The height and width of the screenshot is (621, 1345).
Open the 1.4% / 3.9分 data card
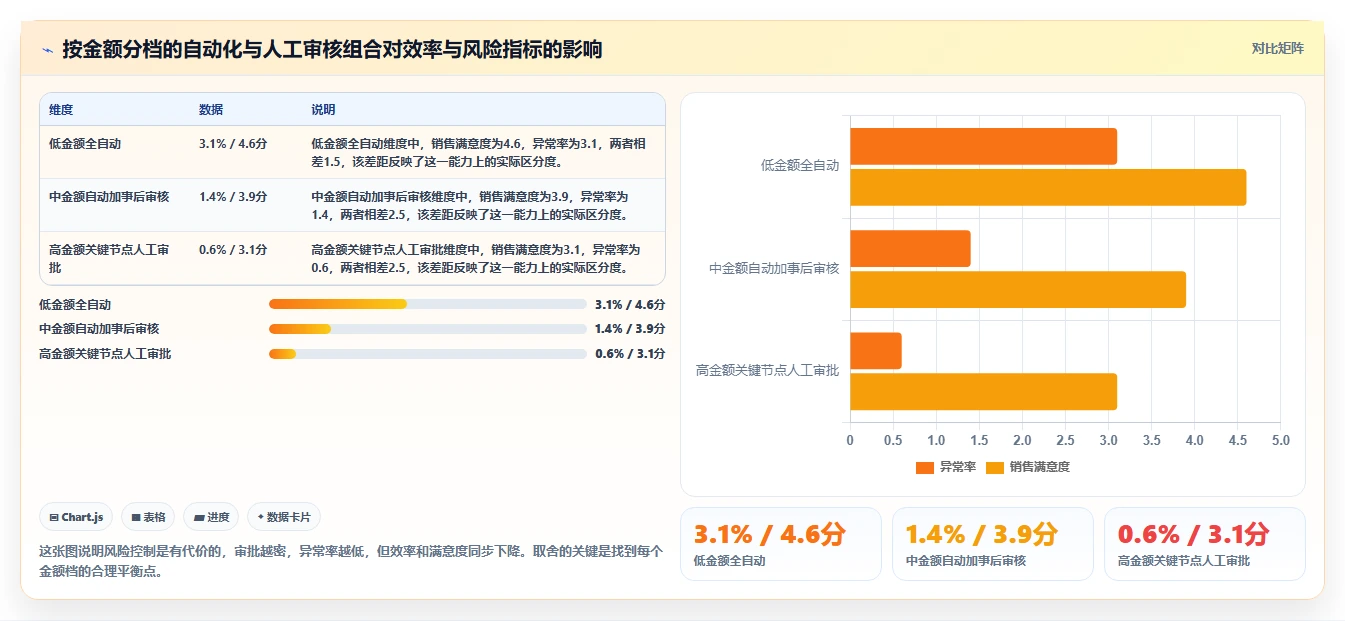click(x=993, y=544)
